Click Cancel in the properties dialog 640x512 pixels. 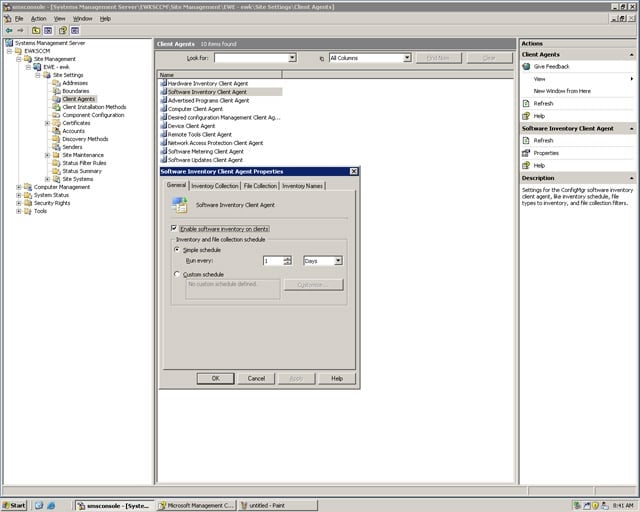tap(256, 378)
